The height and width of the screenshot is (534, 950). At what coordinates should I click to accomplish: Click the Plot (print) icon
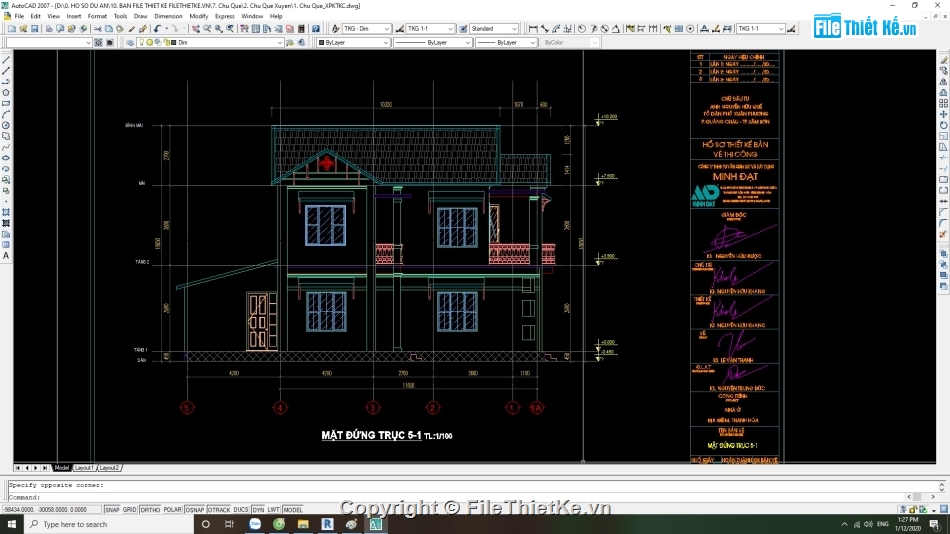pyautogui.click(x=49, y=28)
